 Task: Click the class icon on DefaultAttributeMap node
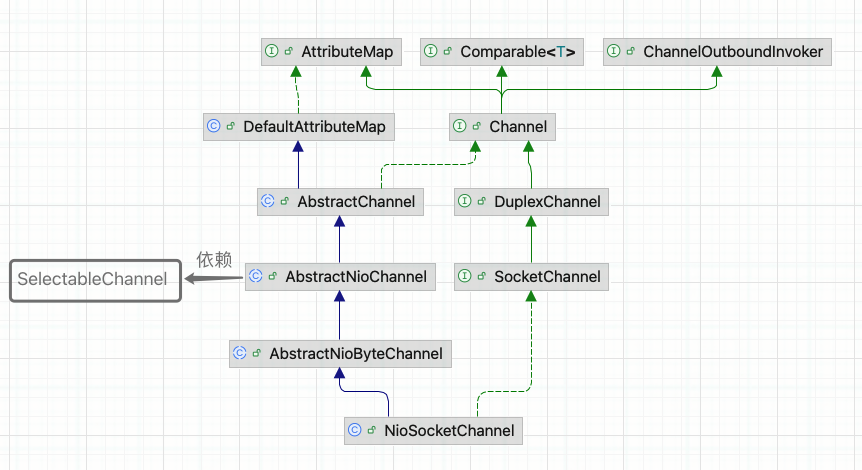(x=213, y=127)
